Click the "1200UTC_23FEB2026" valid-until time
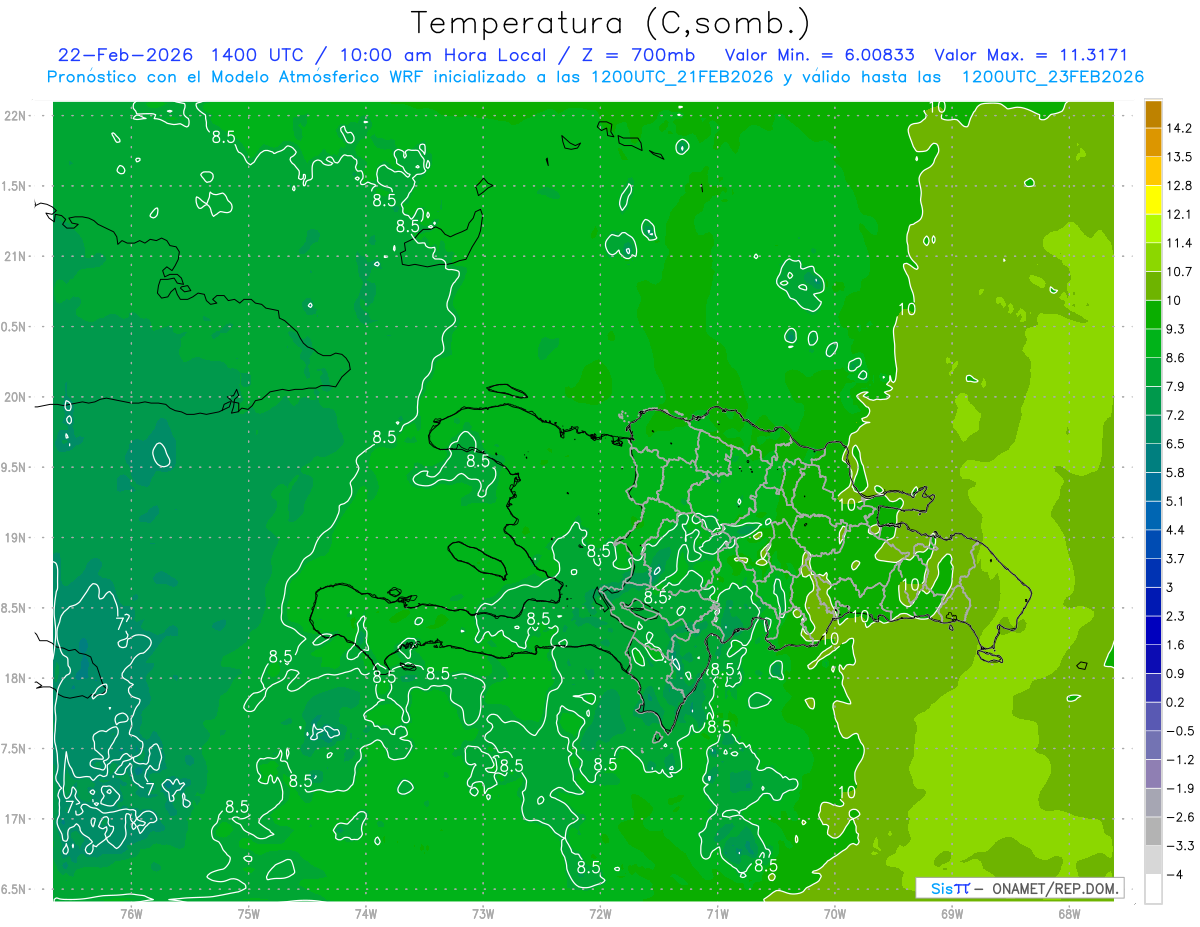Image resolution: width=1200 pixels, height=927 pixels. tap(1052, 77)
